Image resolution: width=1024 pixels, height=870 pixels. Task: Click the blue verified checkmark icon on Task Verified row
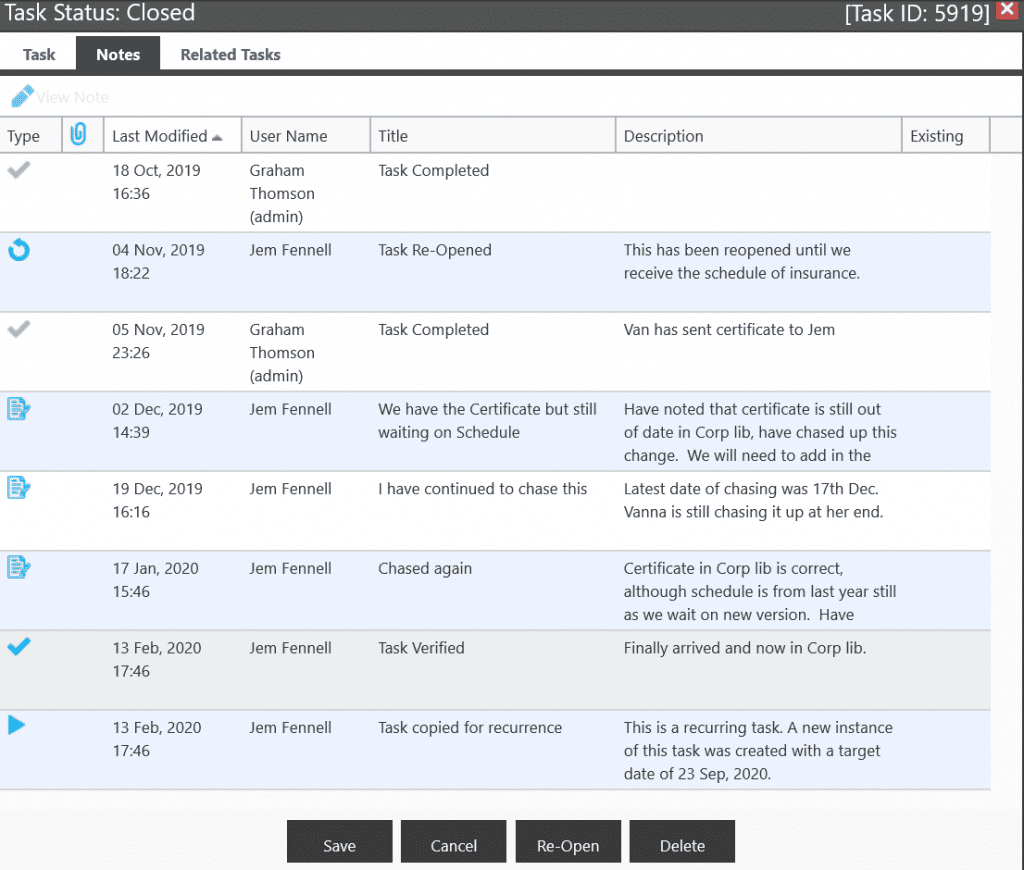coord(18,648)
